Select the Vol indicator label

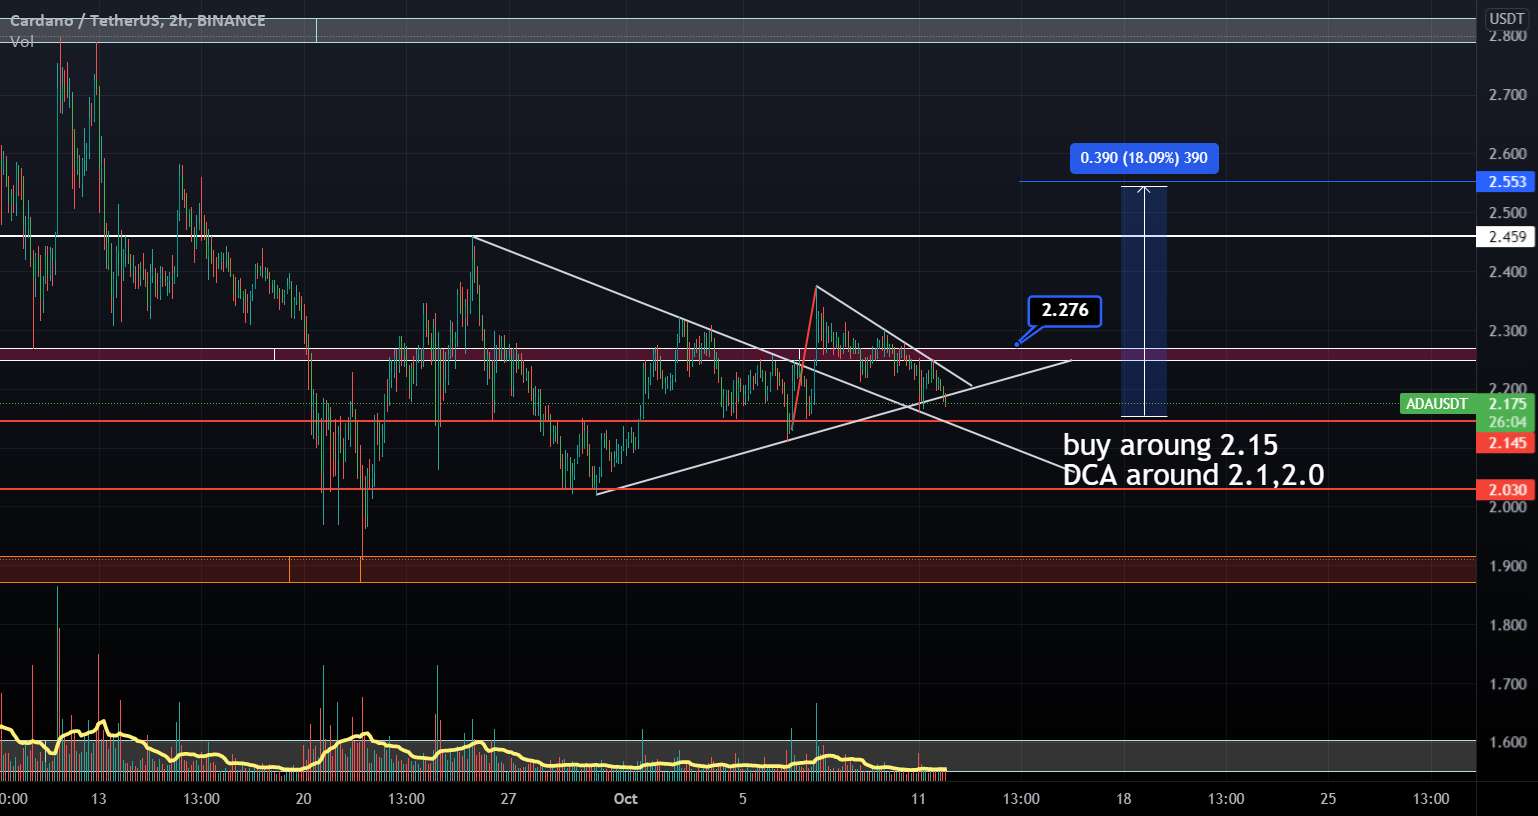20,41
